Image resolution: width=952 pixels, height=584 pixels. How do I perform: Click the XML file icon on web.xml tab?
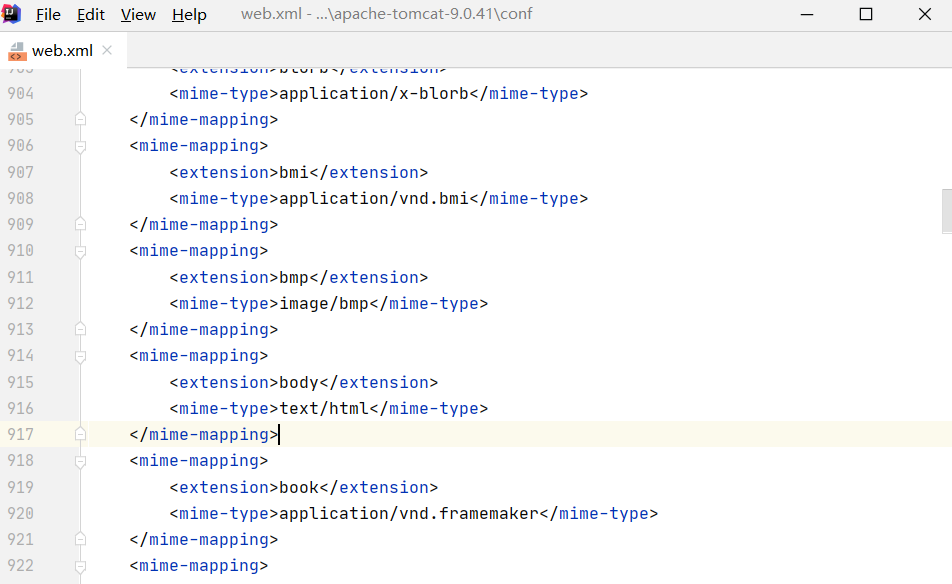click(x=17, y=51)
